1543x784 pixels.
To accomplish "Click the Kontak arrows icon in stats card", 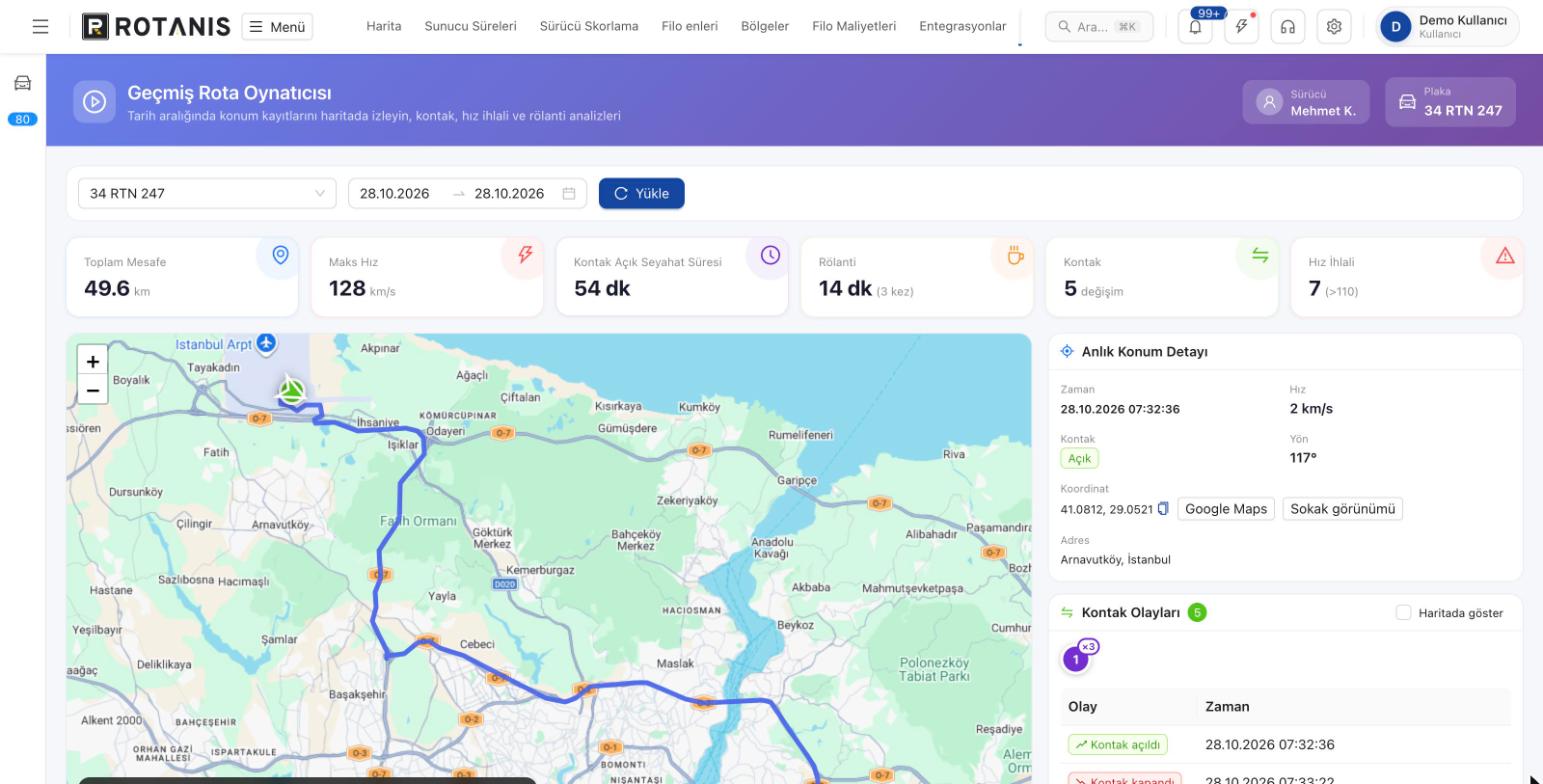I will point(1260,256).
